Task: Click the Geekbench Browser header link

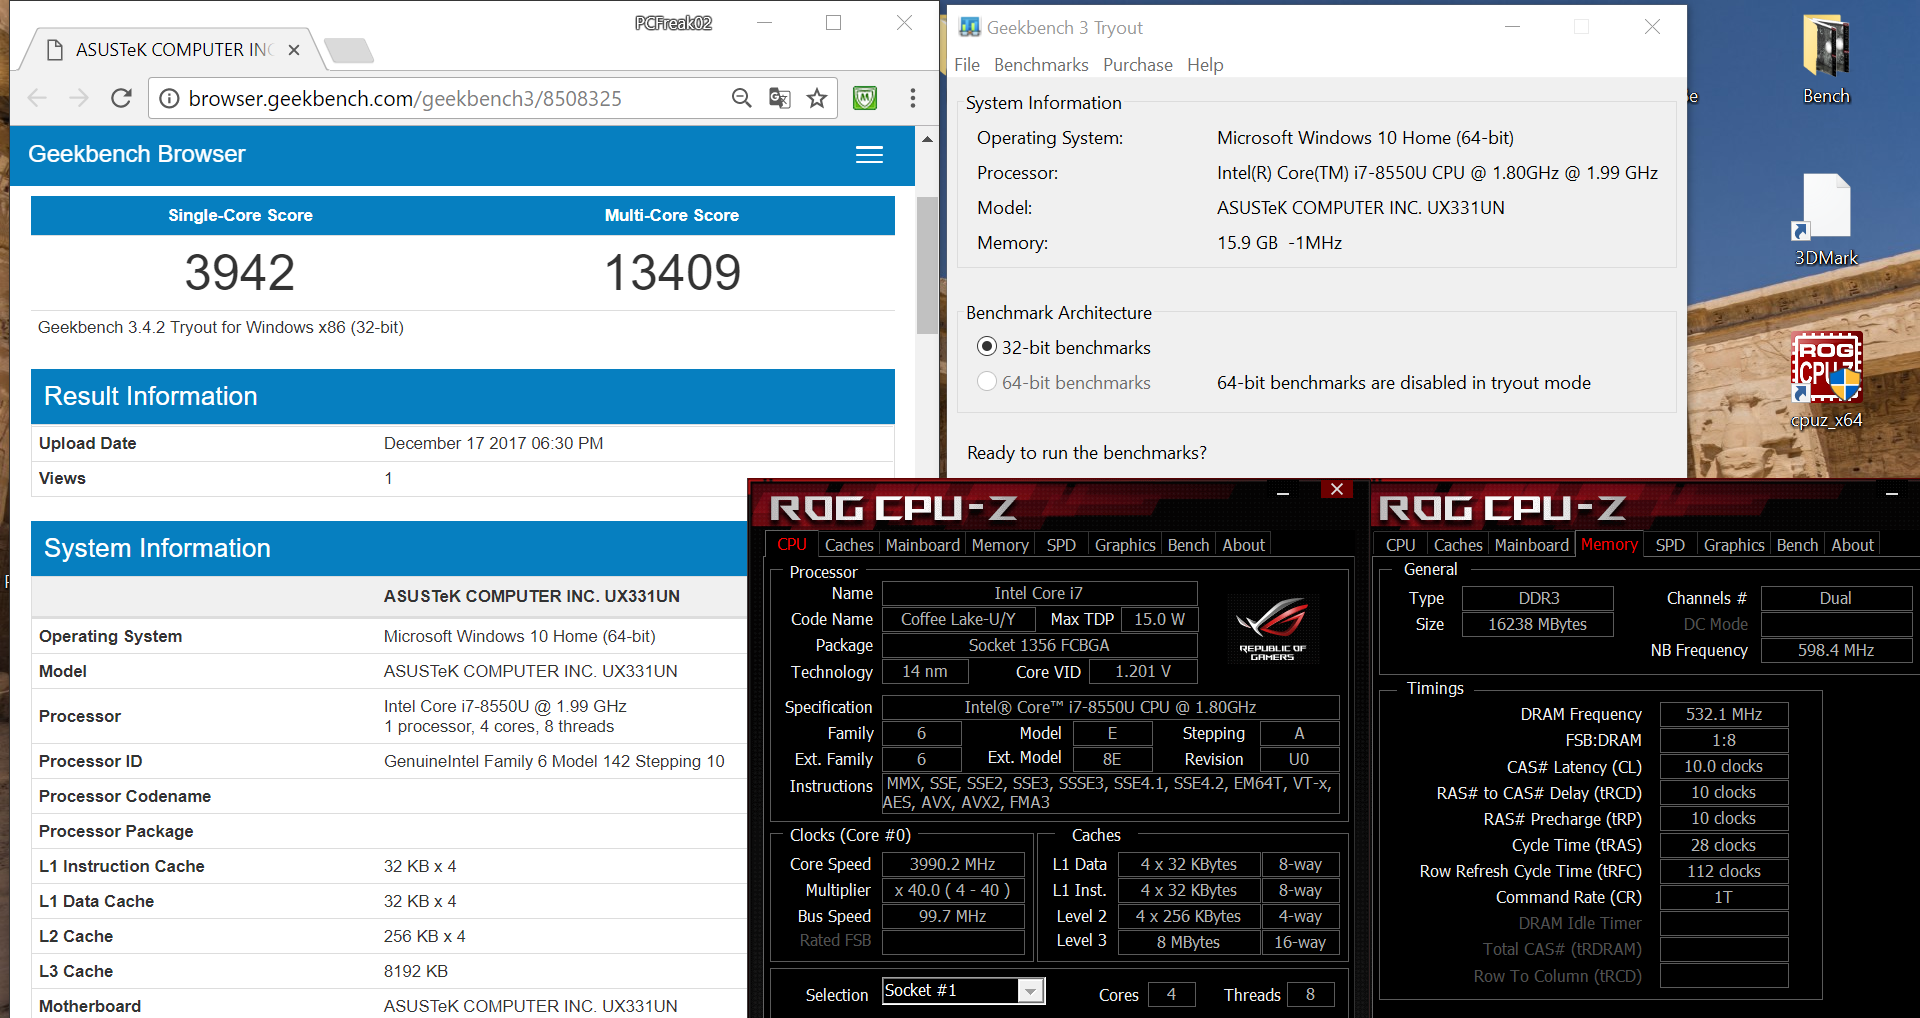Action: click(x=136, y=154)
